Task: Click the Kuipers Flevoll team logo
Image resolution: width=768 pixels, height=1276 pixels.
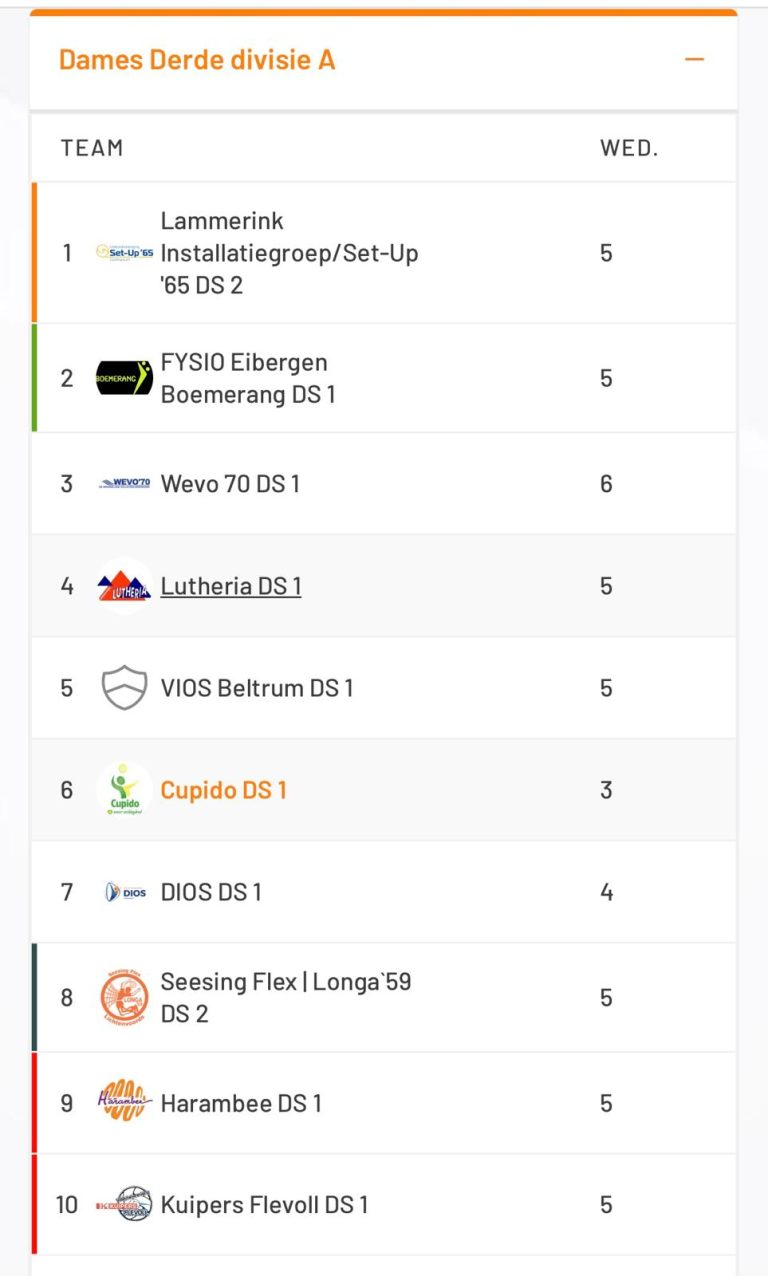Action: click(125, 1205)
